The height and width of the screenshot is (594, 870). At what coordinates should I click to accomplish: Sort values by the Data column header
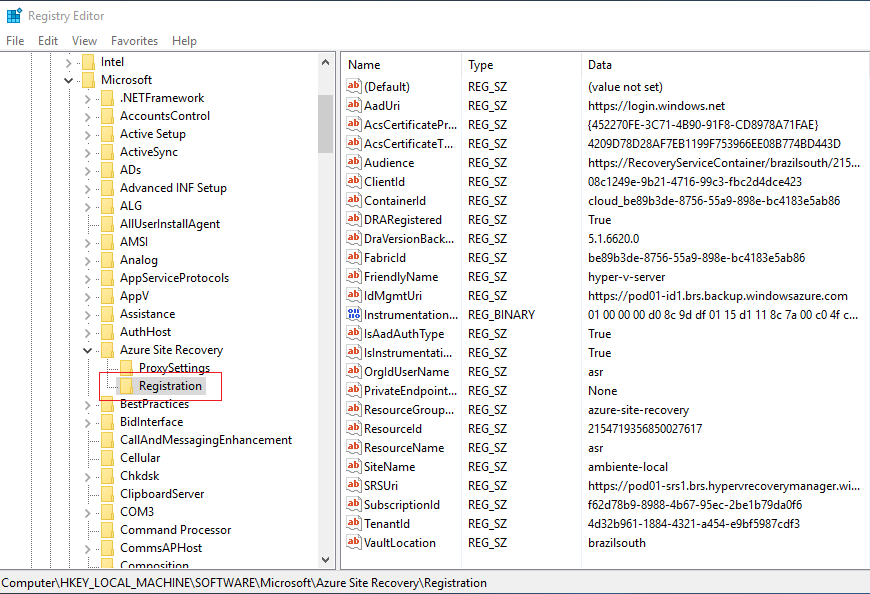(725, 64)
